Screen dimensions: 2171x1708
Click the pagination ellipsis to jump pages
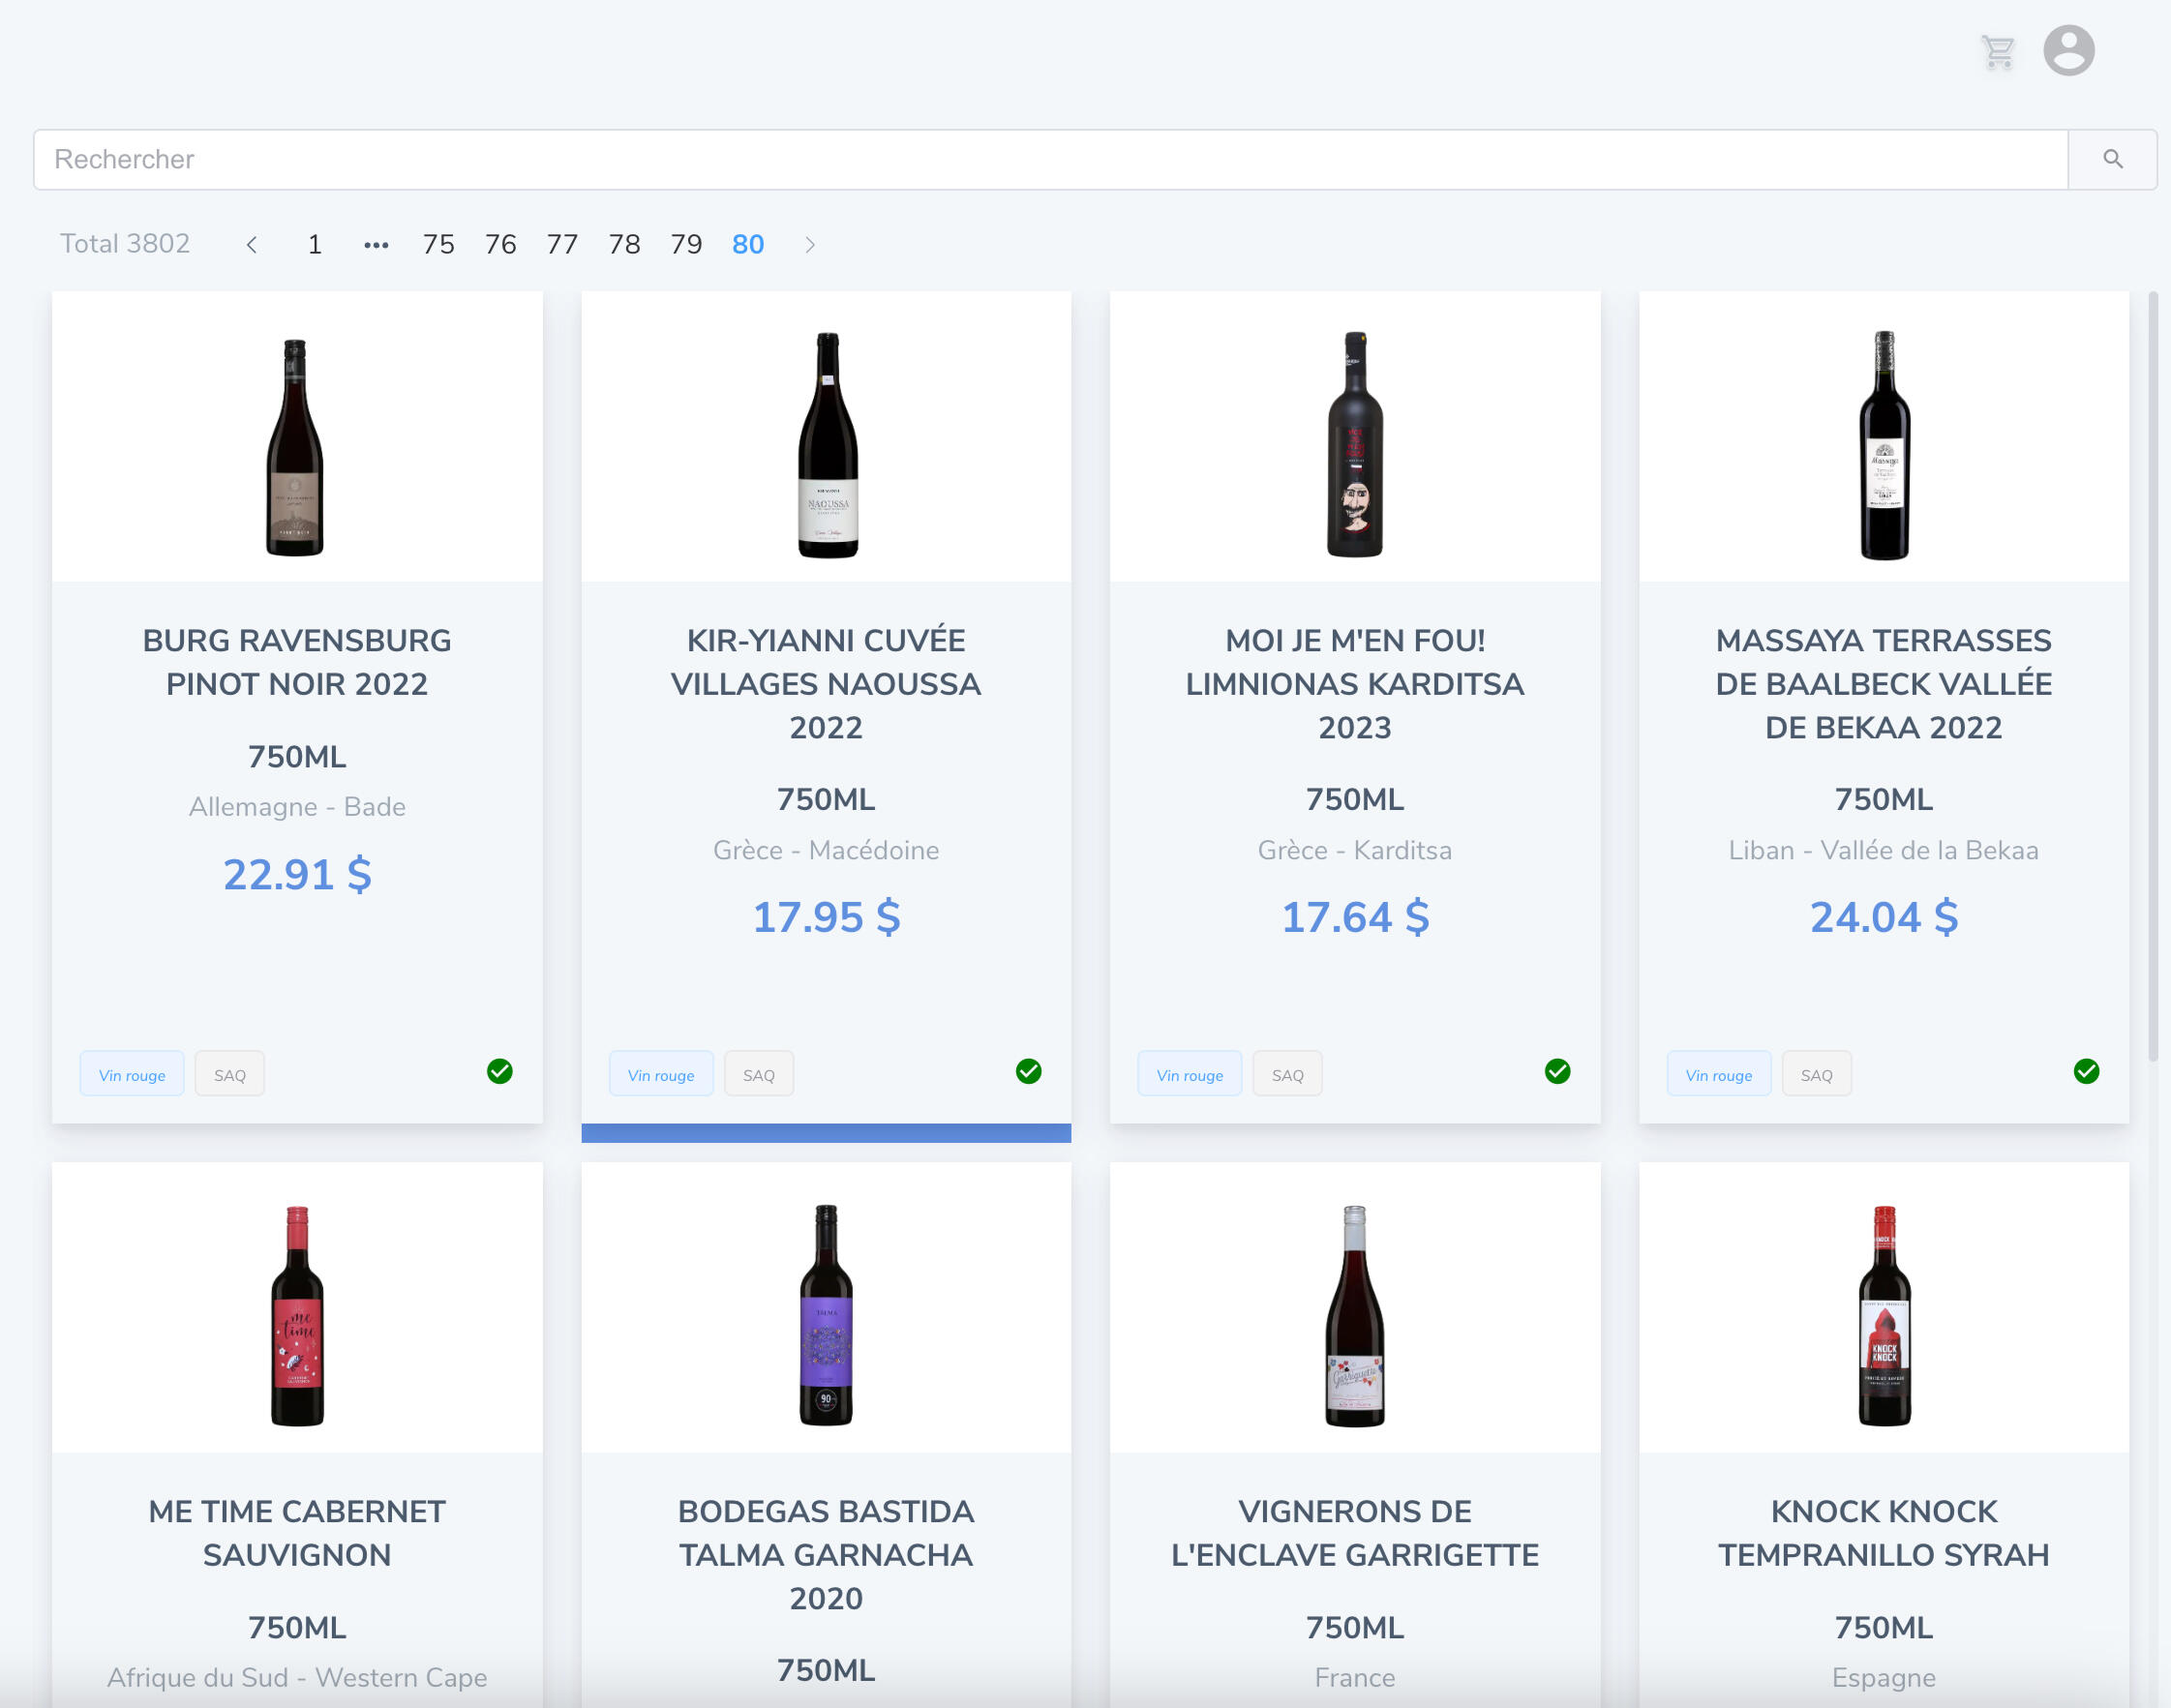(x=376, y=244)
